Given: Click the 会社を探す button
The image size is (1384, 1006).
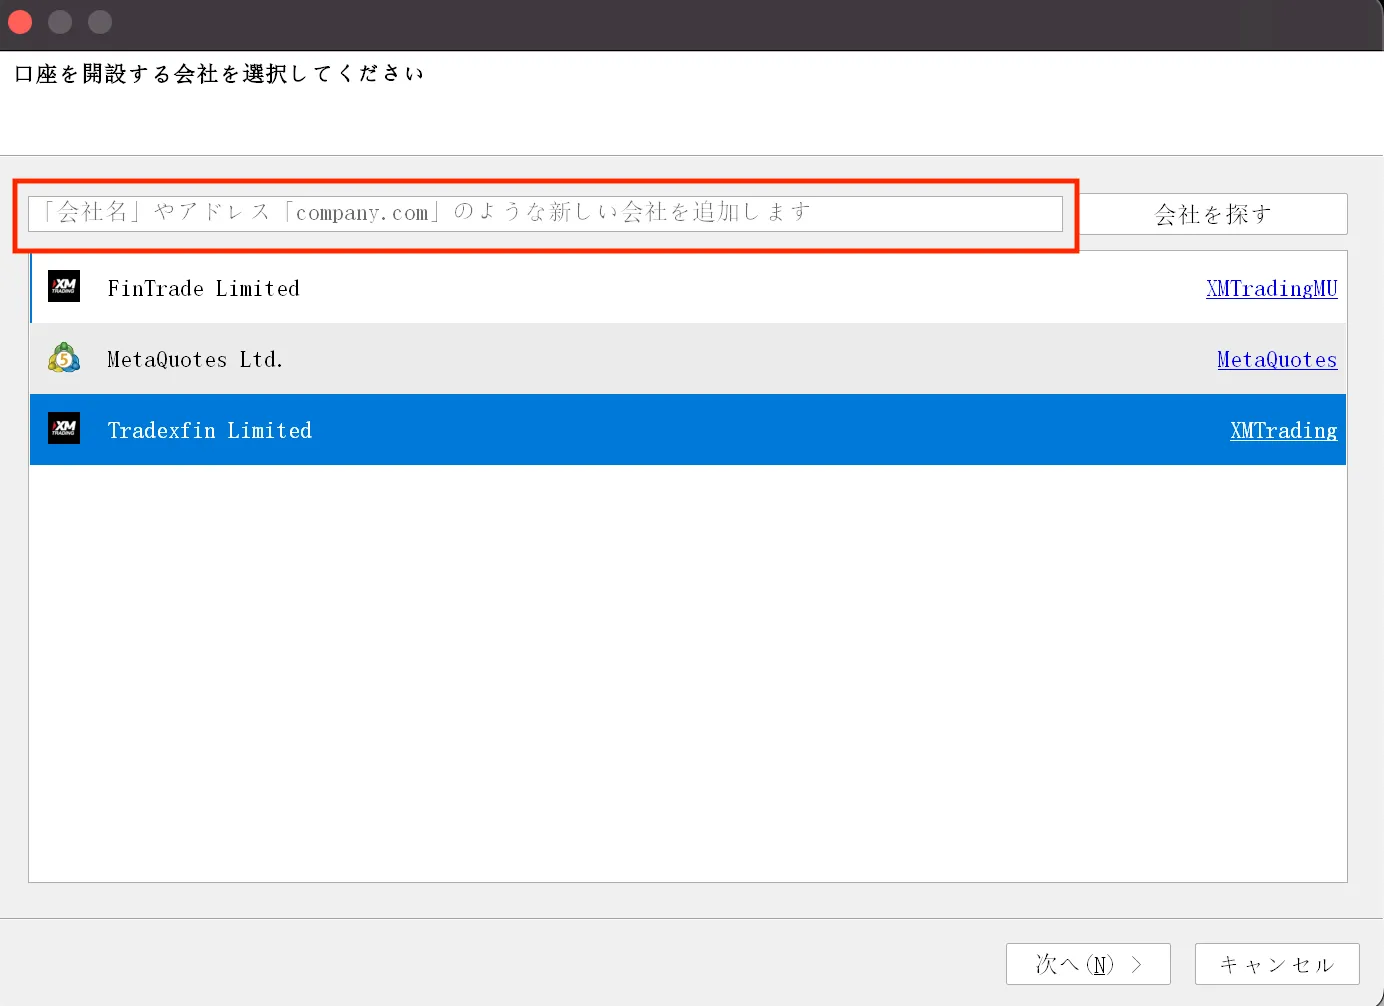Looking at the screenshot, I should 1213,214.
